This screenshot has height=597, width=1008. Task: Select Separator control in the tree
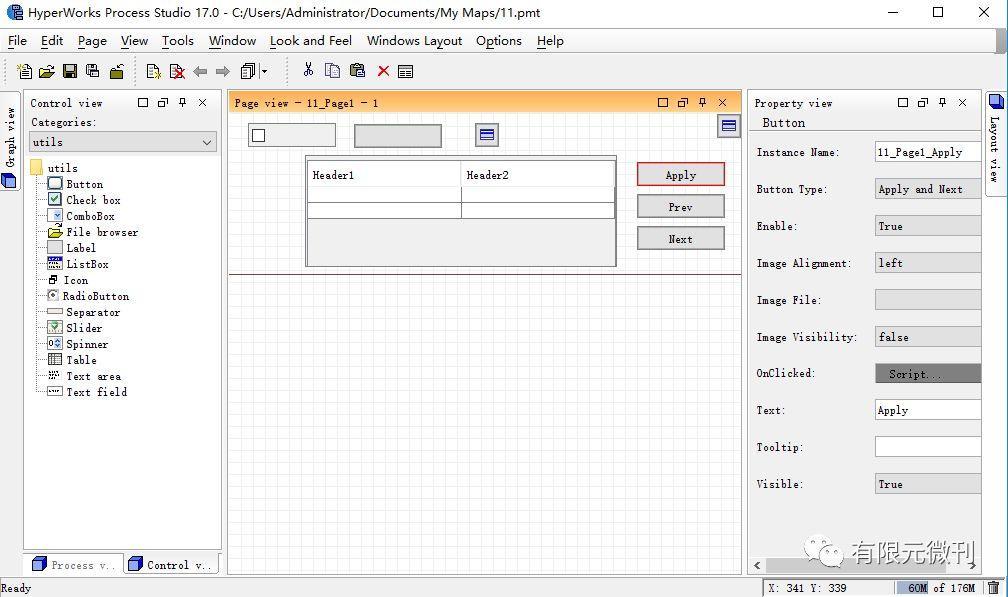point(93,312)
